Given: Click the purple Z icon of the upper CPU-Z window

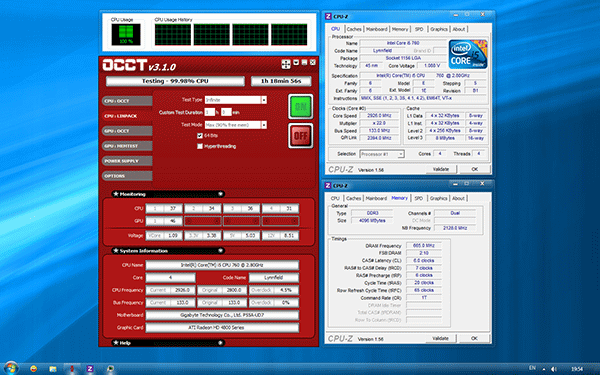Looking at the screenshot, I should point(328,16).
